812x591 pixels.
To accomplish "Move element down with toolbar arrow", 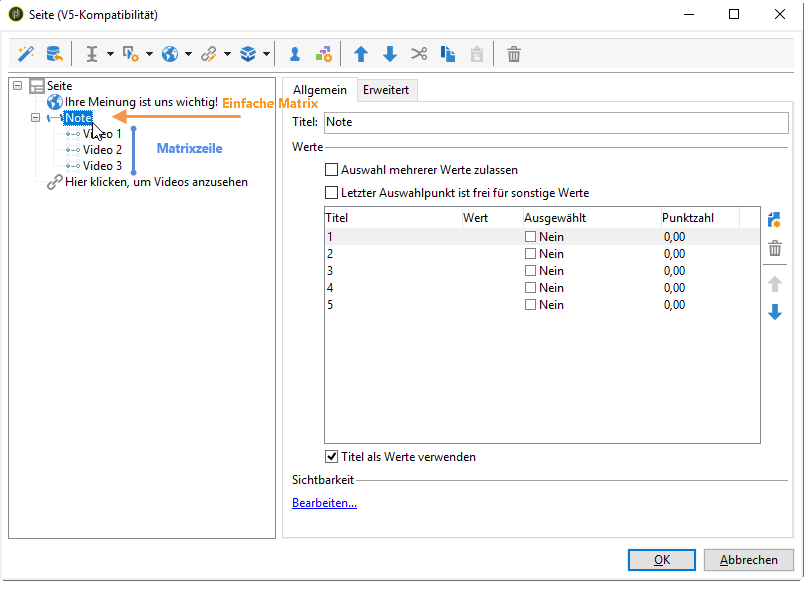I will coord(390,54).
